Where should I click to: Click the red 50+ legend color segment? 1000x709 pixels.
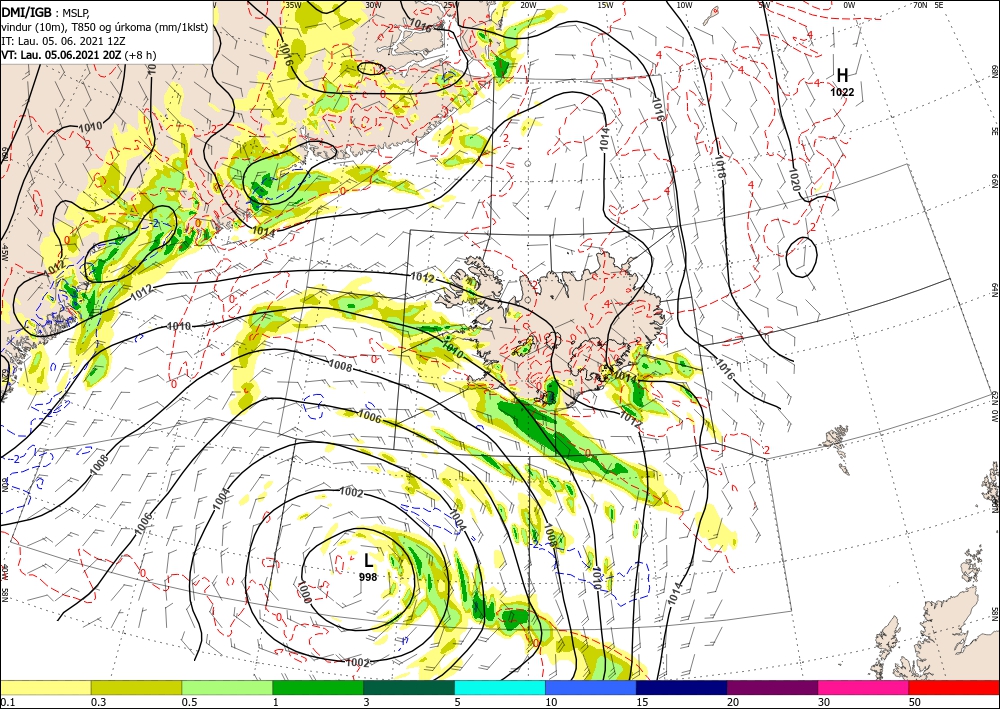[954, 687]
